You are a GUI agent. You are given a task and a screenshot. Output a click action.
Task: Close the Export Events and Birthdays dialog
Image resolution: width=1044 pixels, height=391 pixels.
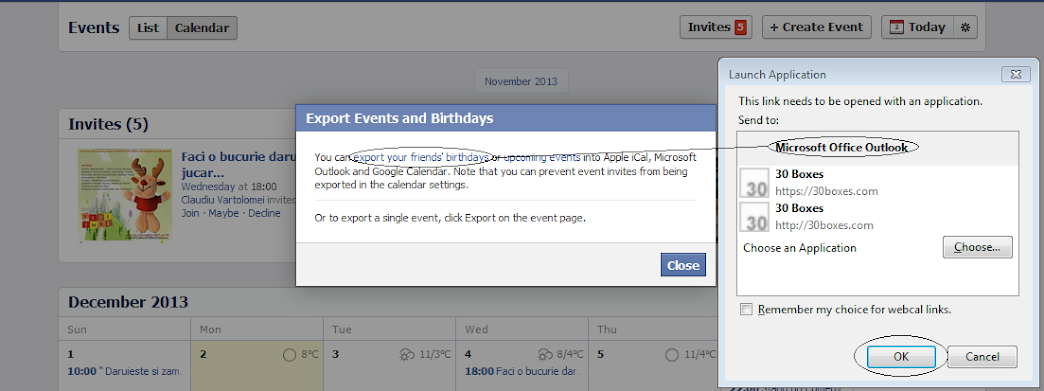(x=683, y=265)
